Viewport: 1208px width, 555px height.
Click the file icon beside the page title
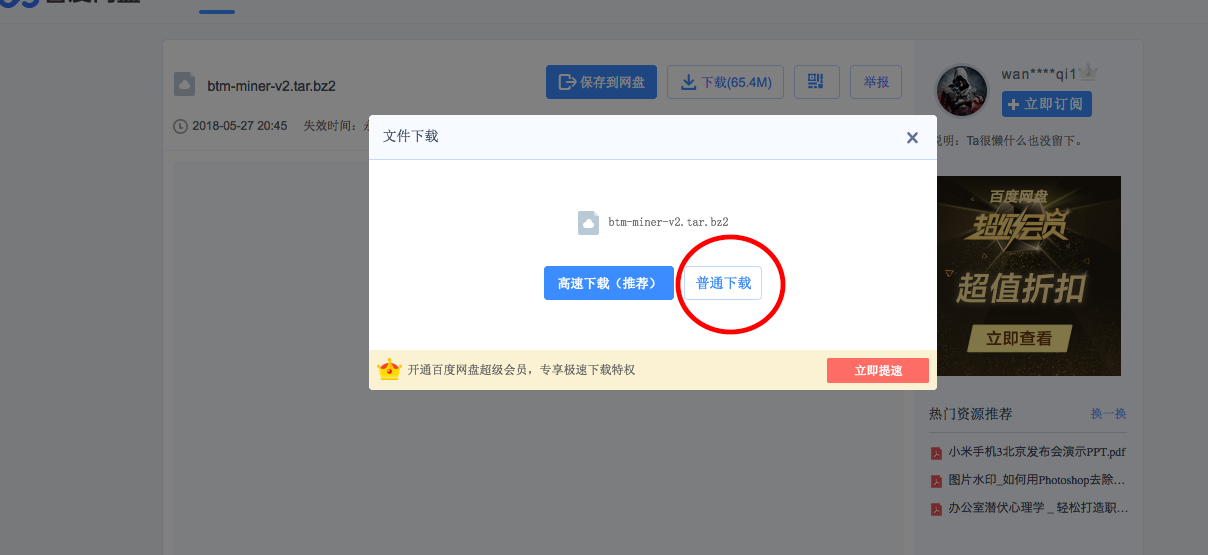click(184, 84)
